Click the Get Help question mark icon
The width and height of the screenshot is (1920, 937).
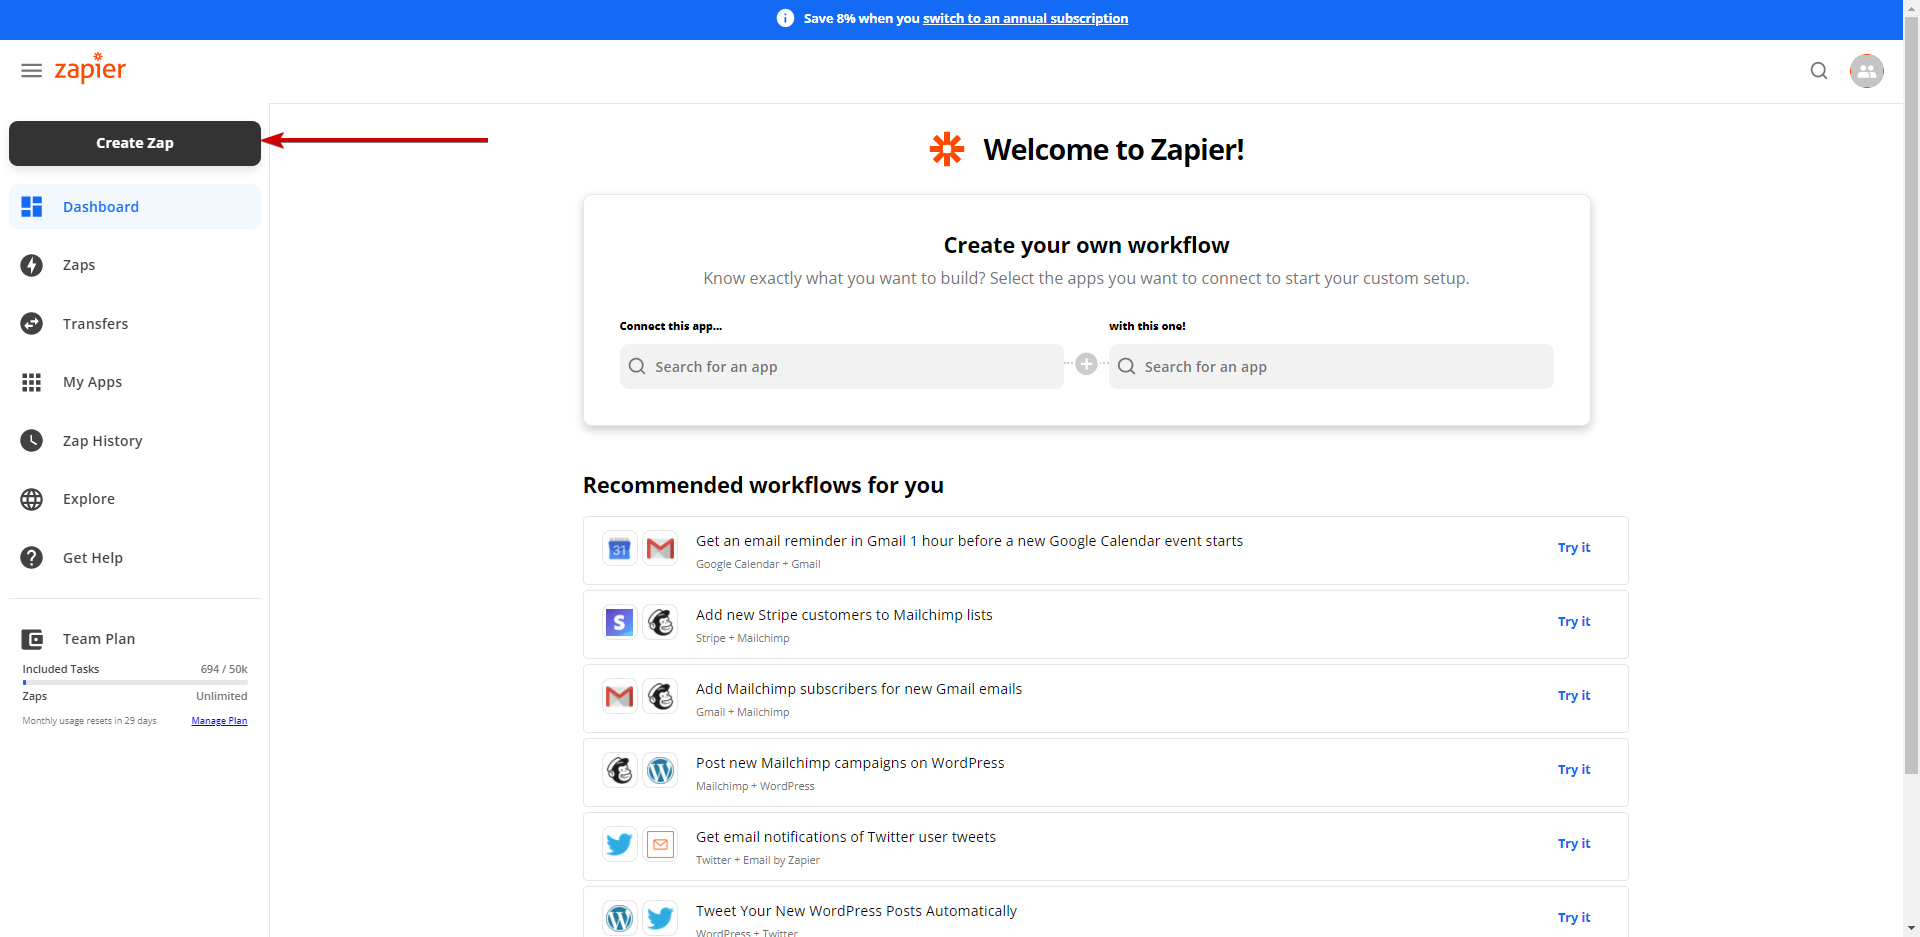pyautogui.click(x=32, y=558)
